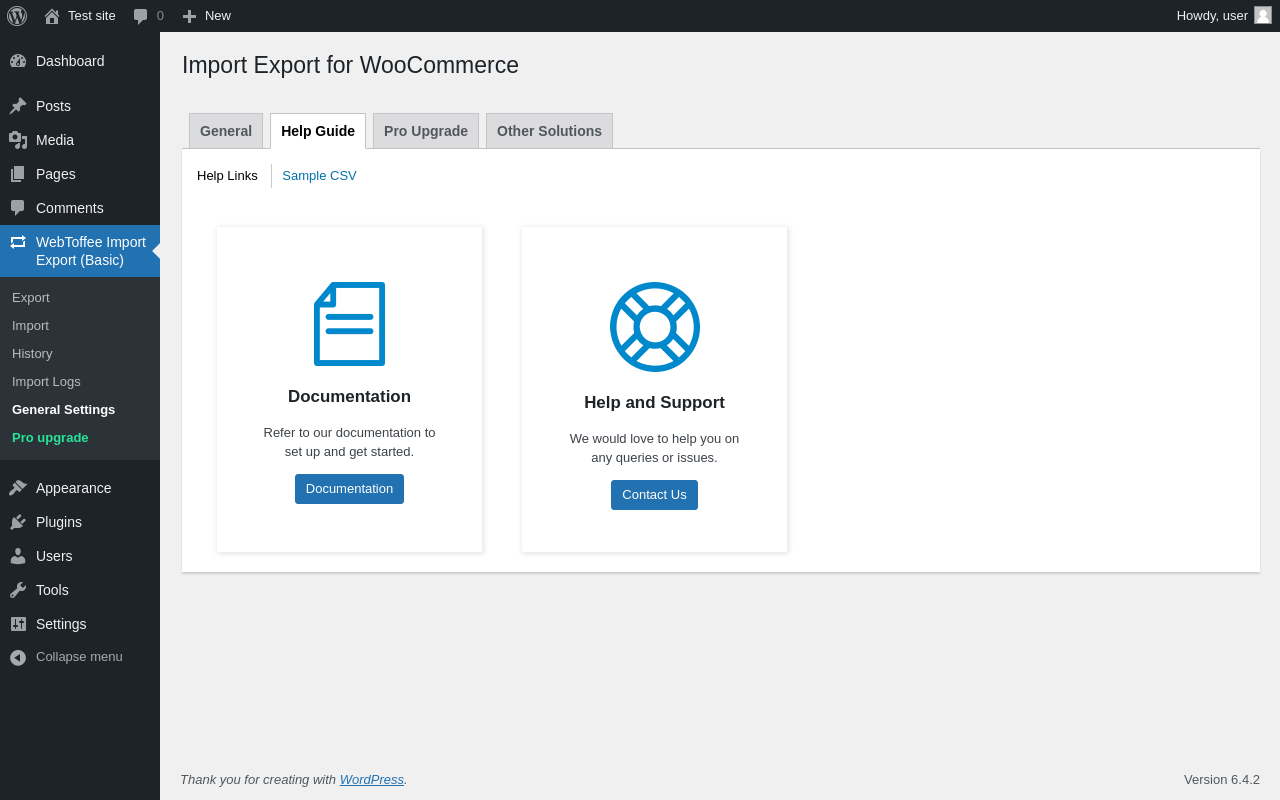1280x800 pixels.
Task: Click the Version 6.4.2 footer text
Action: pyautogui.click(x=1222, y=779)
